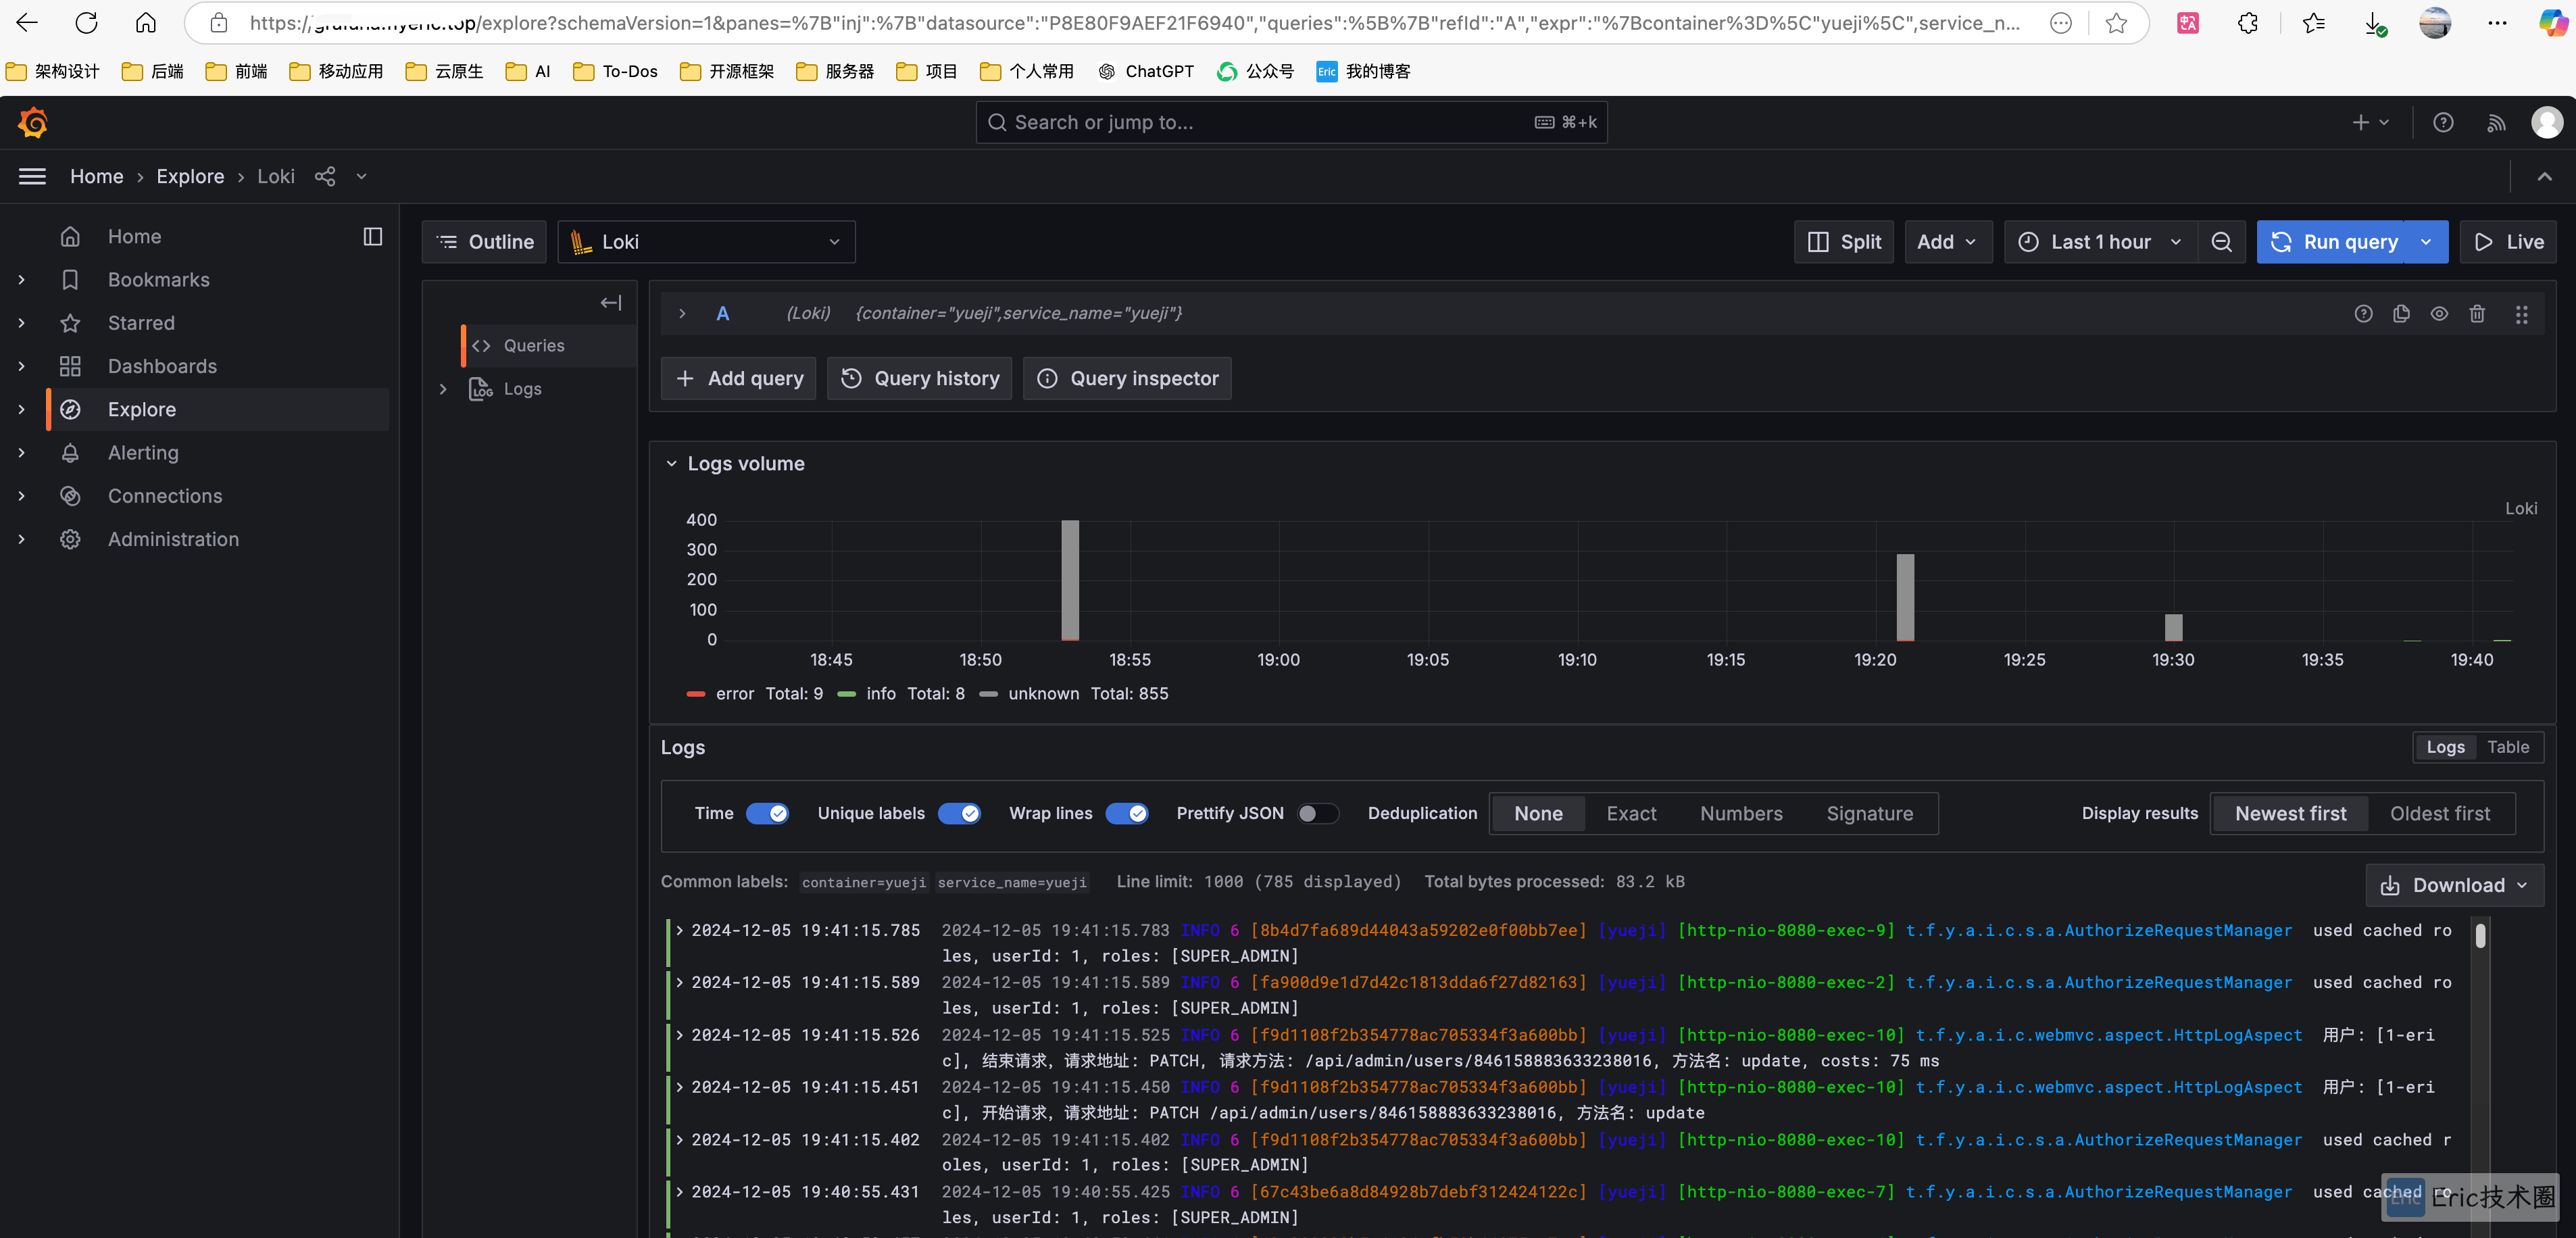Select Exact deduplication option

coord(1631,813)
